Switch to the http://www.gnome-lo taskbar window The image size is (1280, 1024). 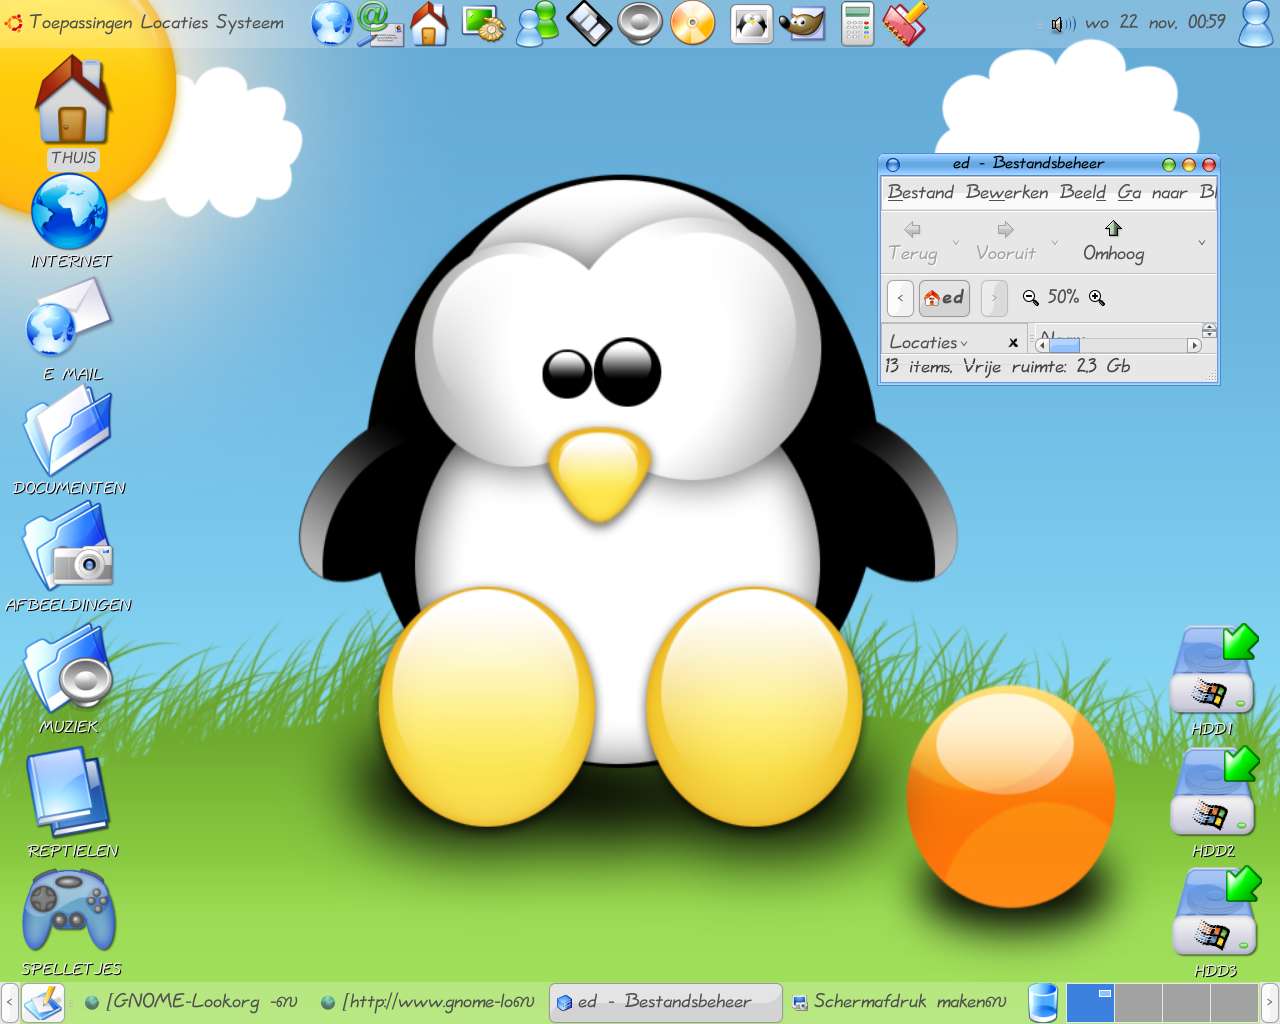tap(428, 1002)
